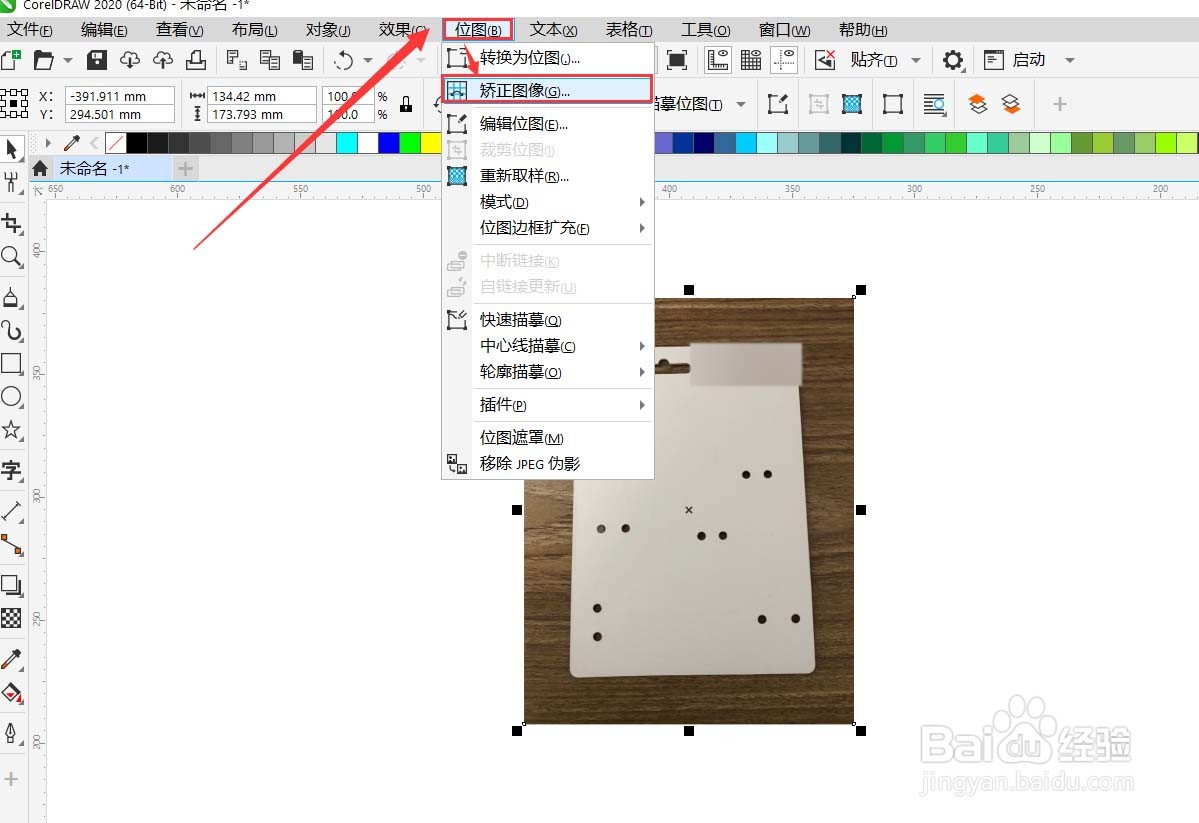Select the Zoom magnifier tool
The width and height of the screenshot is (1199, 823).
point(11,257)
